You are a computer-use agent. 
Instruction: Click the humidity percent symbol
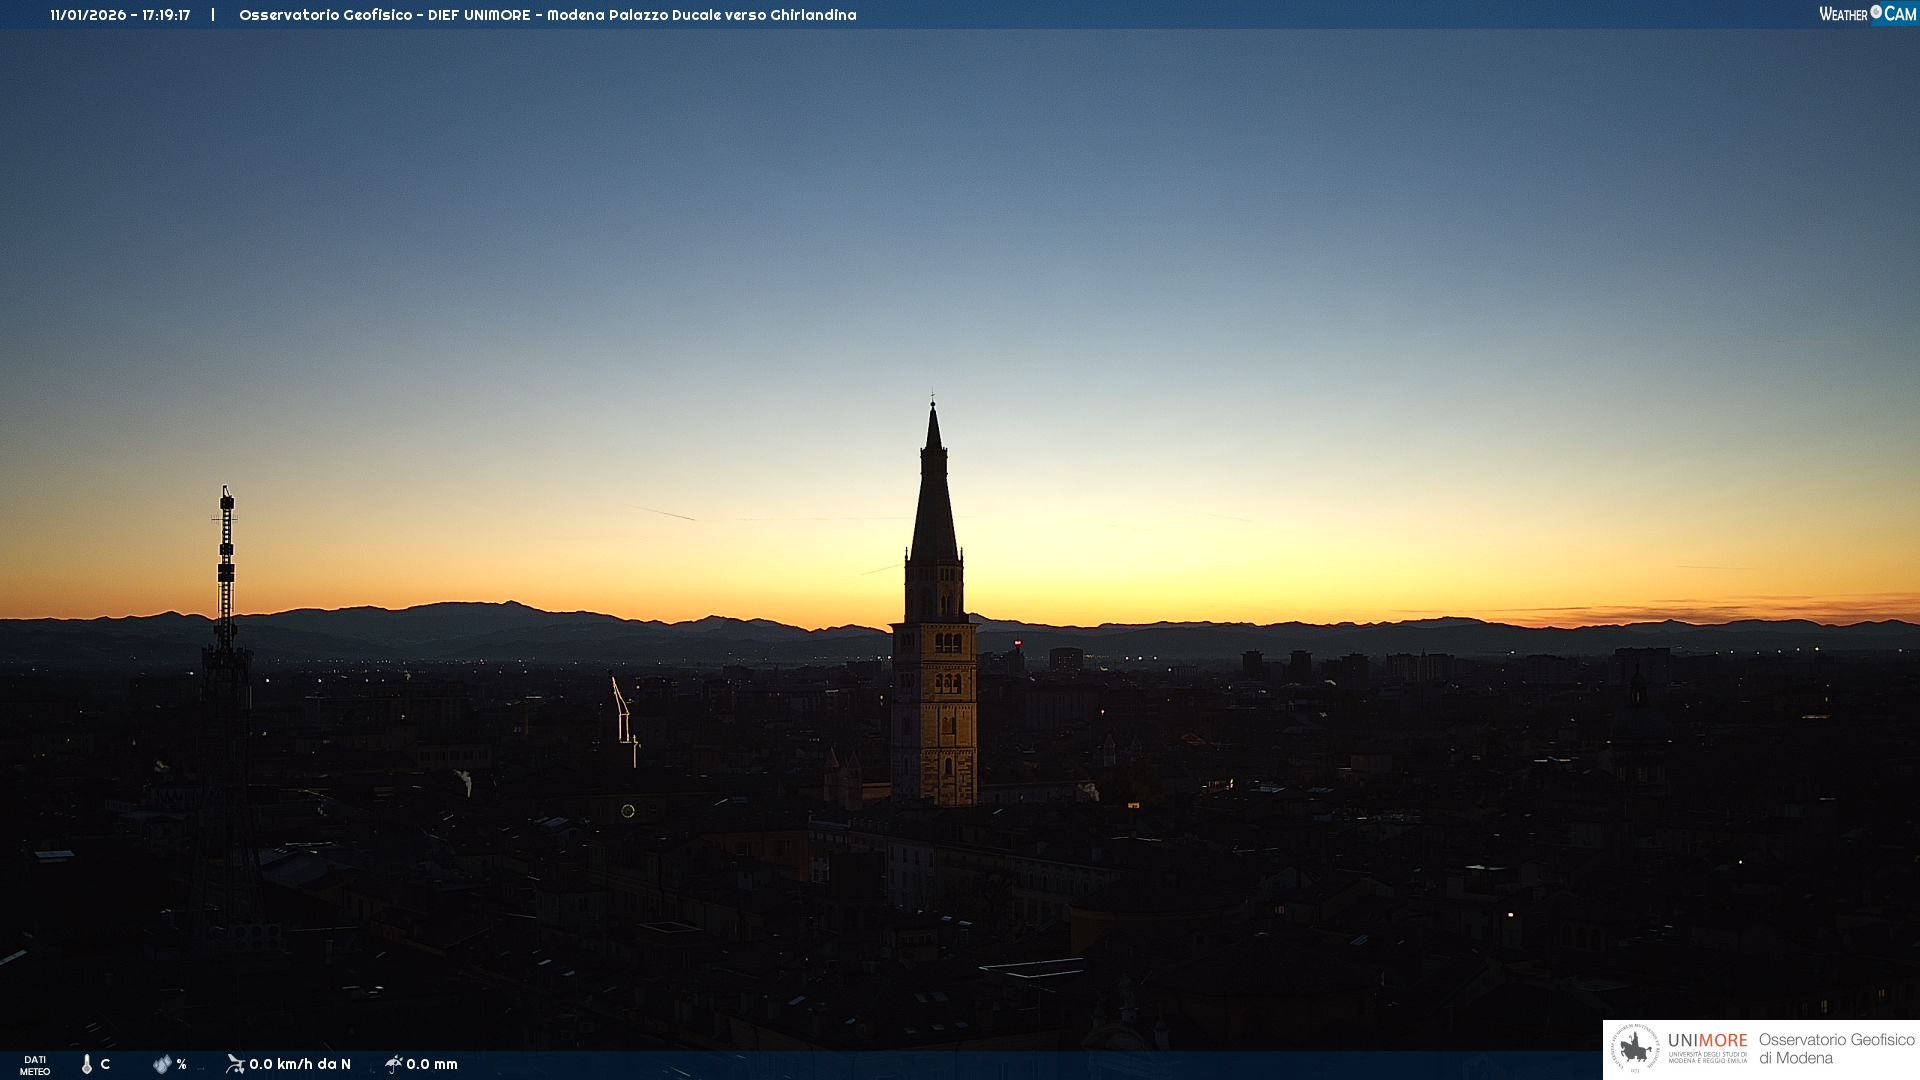(181, 1064)
